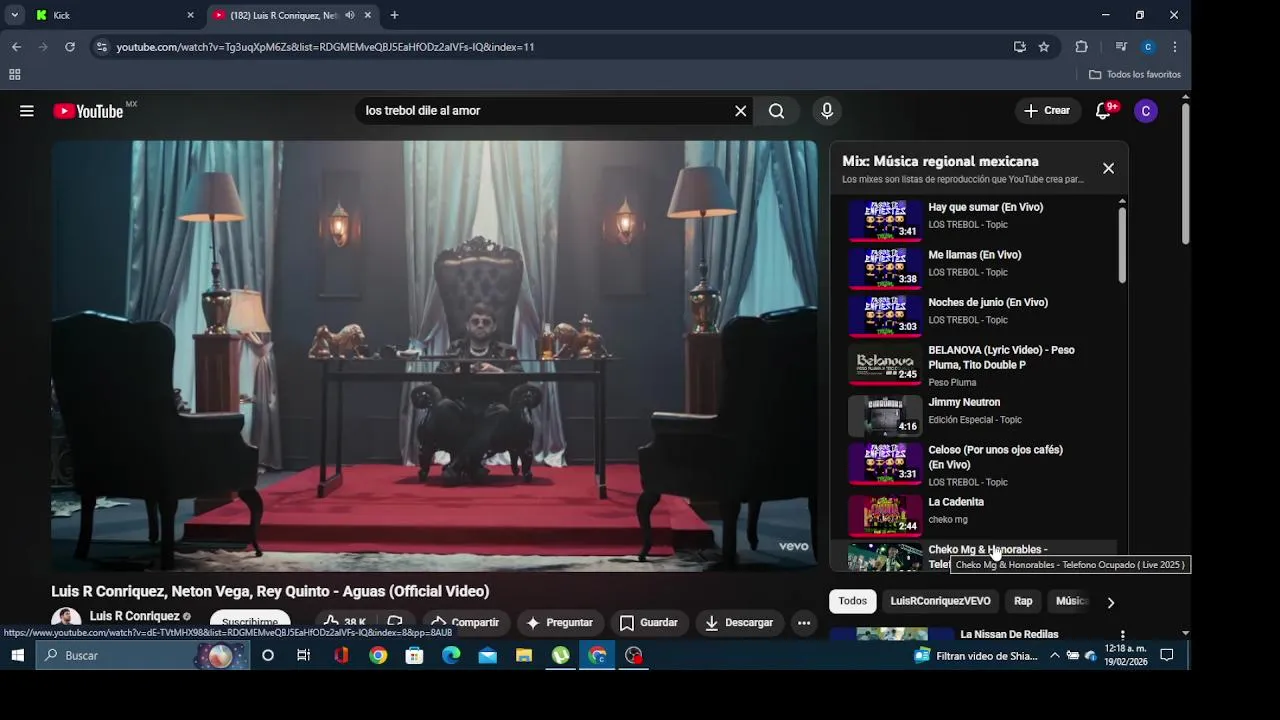This screenshot has height=720, width=1280.
Task: View site information icon in address bar
Action: (101, 46)
